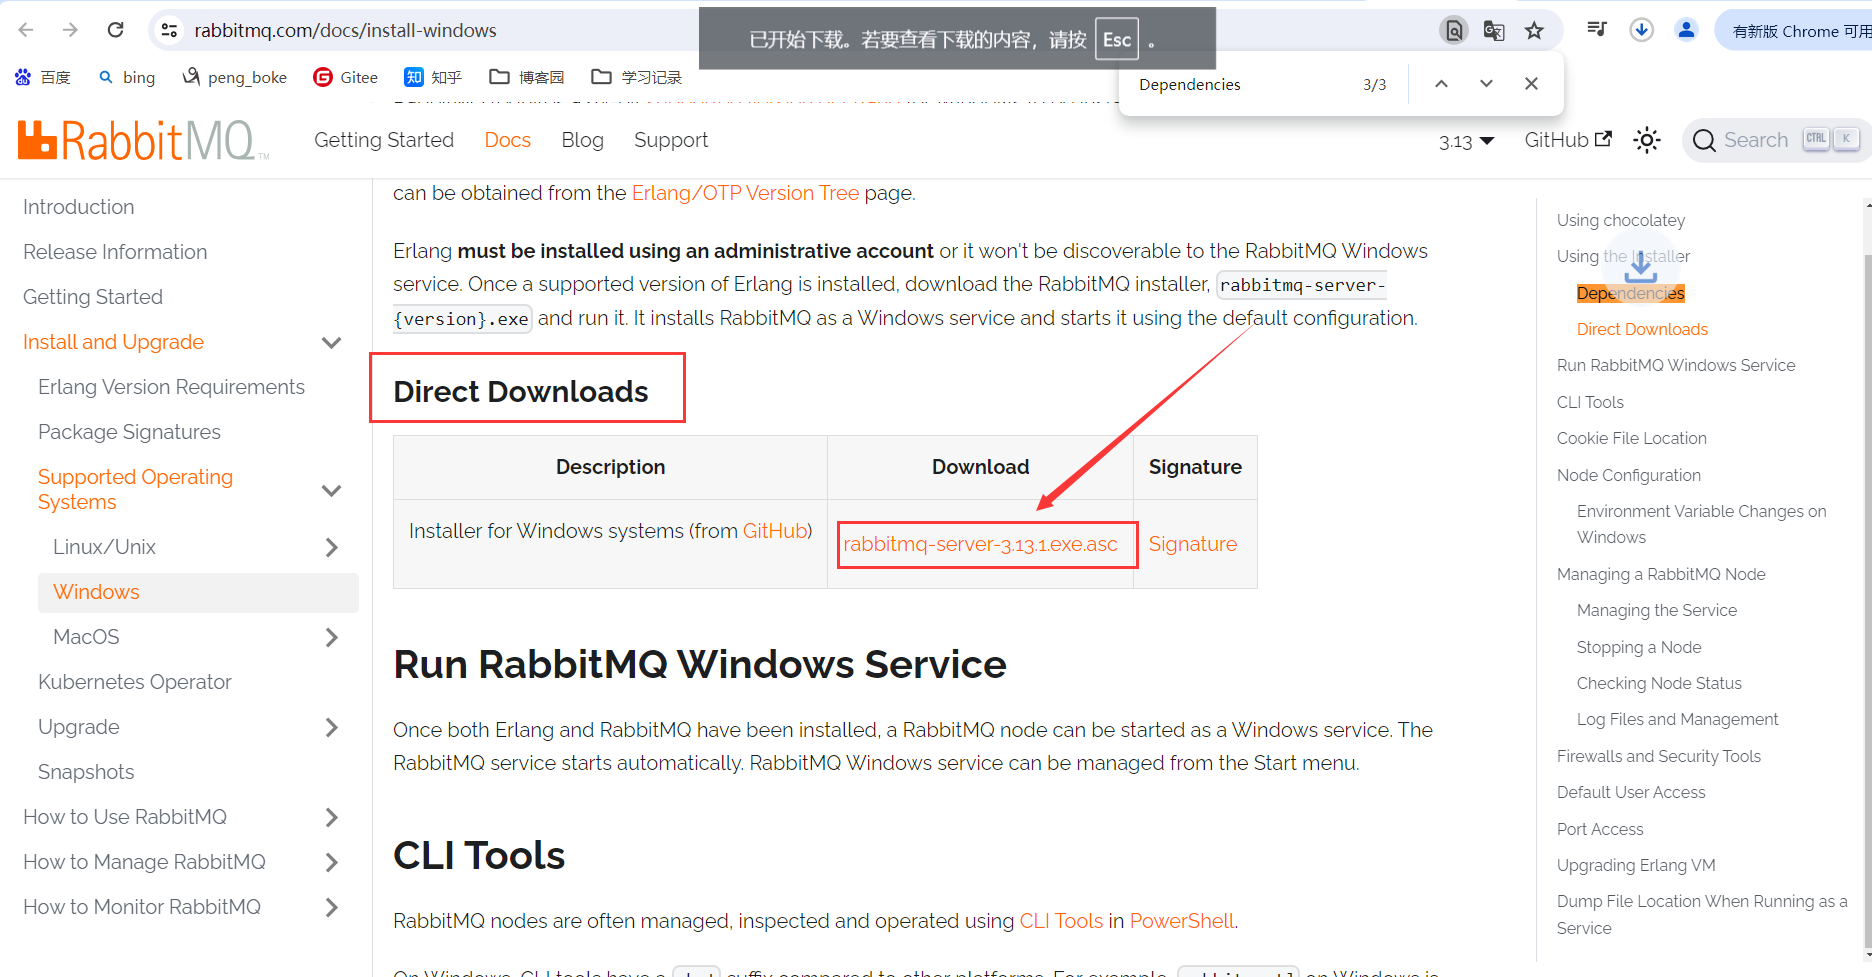The image size is (1872, 977).
Task: Click the address bar URL
Action: click(x=345, y=30)
